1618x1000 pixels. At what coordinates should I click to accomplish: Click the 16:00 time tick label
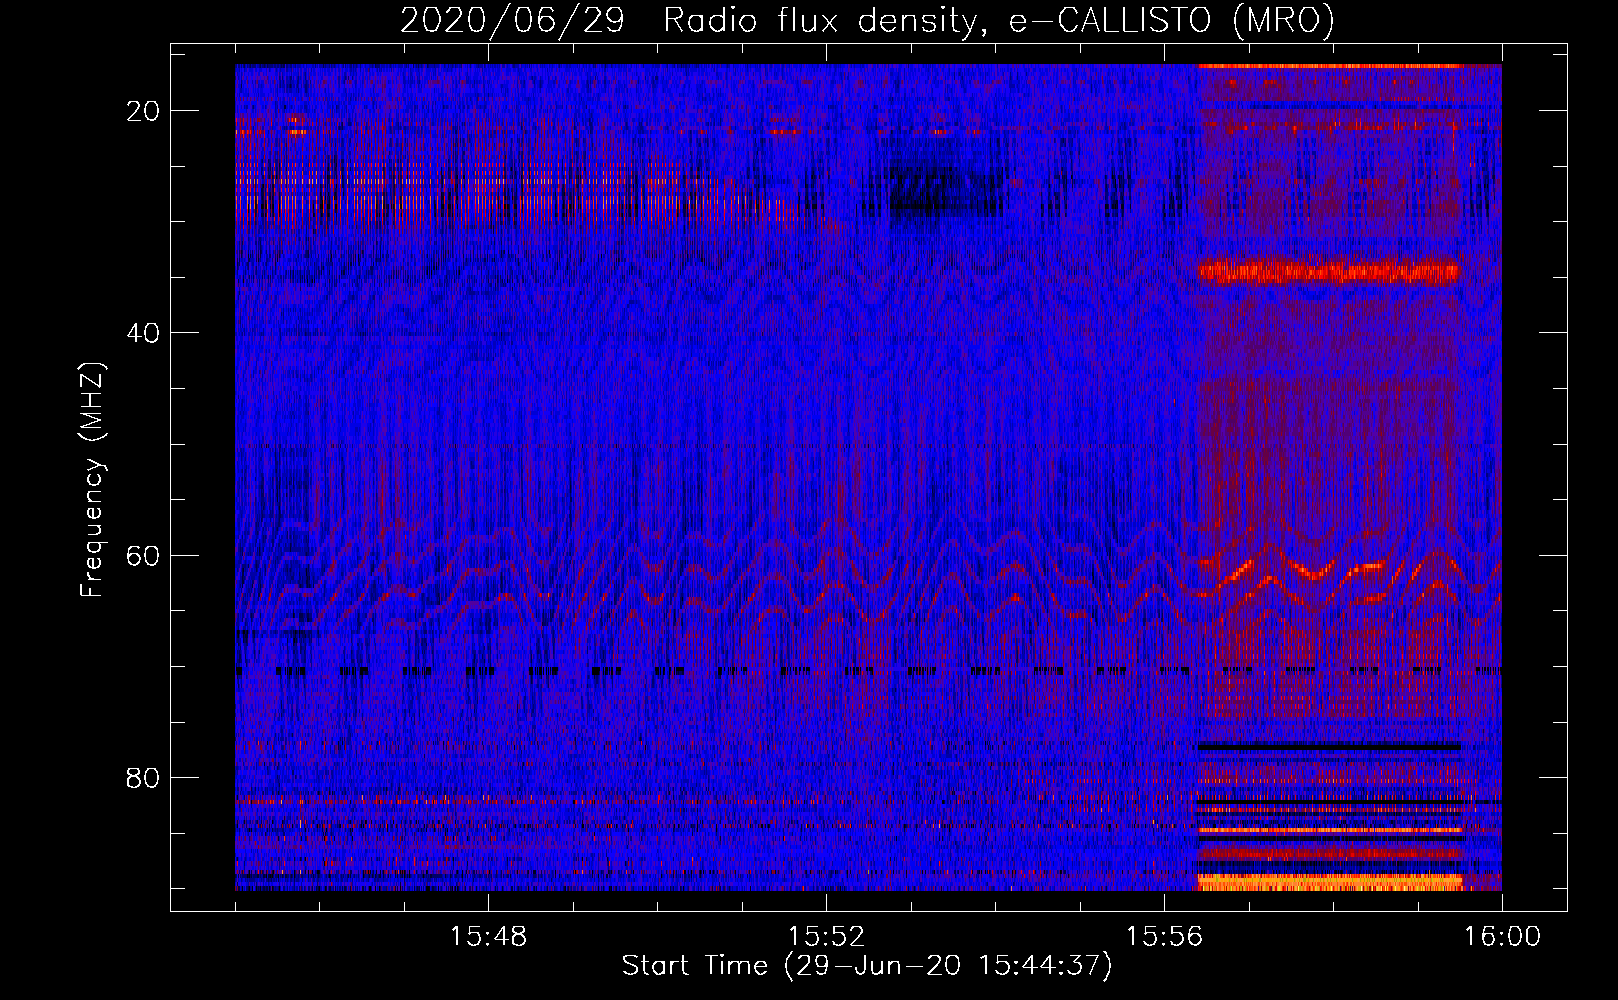point(1502,937)
